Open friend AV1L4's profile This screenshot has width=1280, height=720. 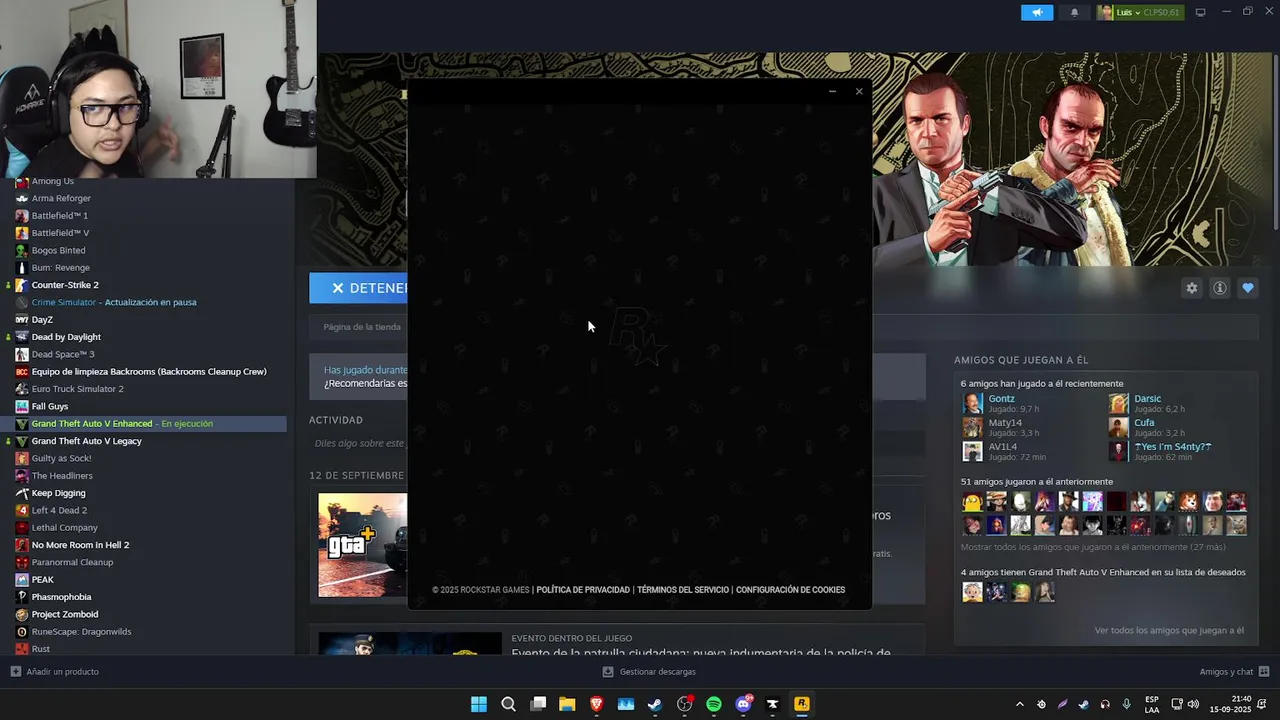point(1003,447)
